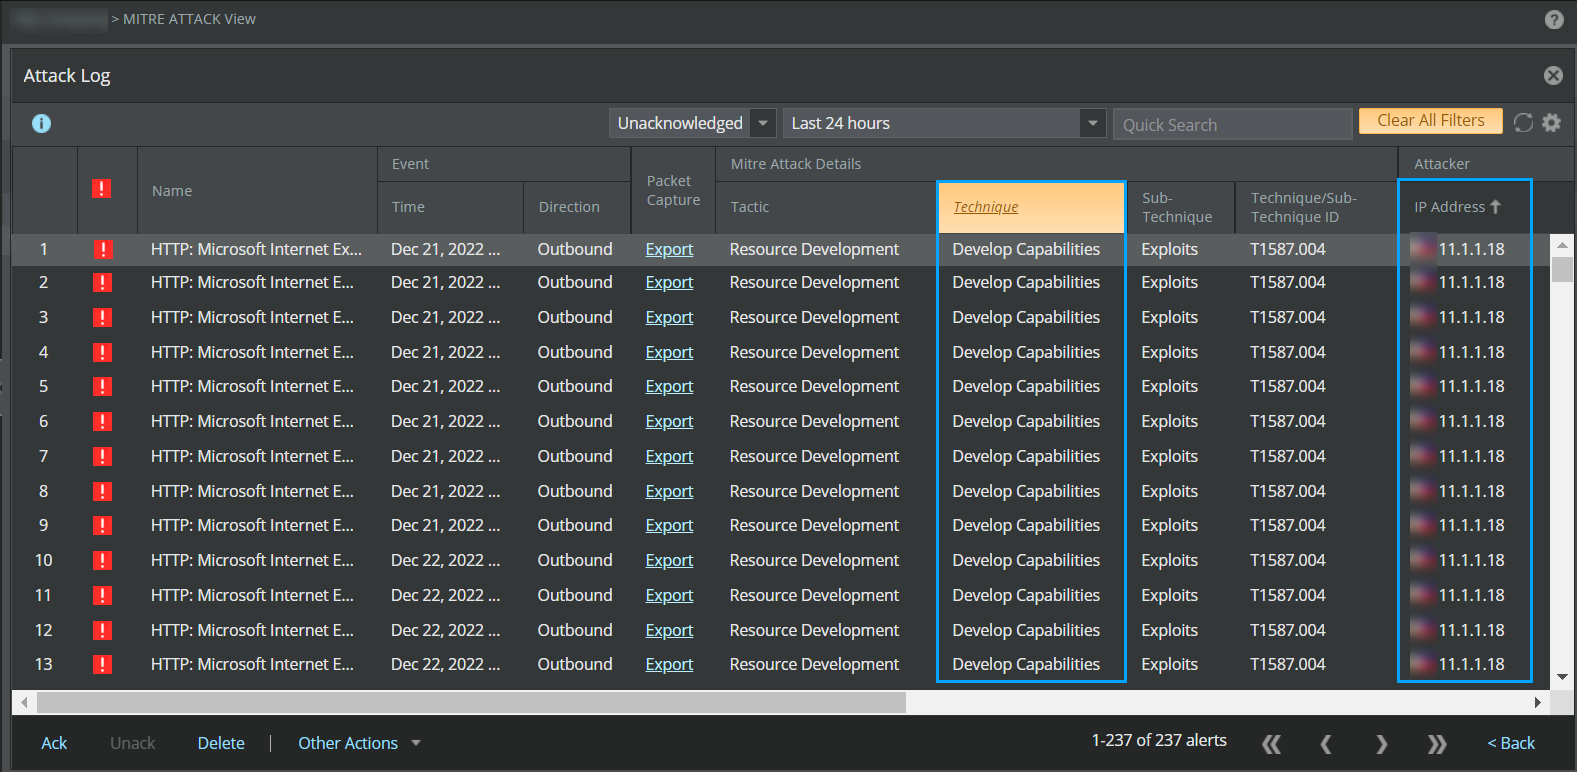Viewport: 1577px width, 772px height.
Task: Click the IP Address sort arrow
Action: tap(1496, 207)
